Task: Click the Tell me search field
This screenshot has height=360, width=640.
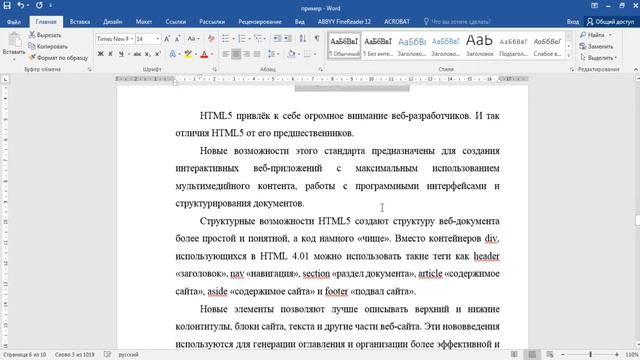Action: tap(457, 22)
